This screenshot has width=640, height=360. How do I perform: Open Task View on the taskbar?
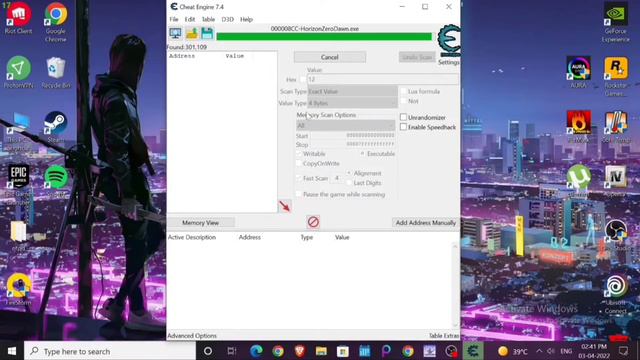[x=232, y=351]
